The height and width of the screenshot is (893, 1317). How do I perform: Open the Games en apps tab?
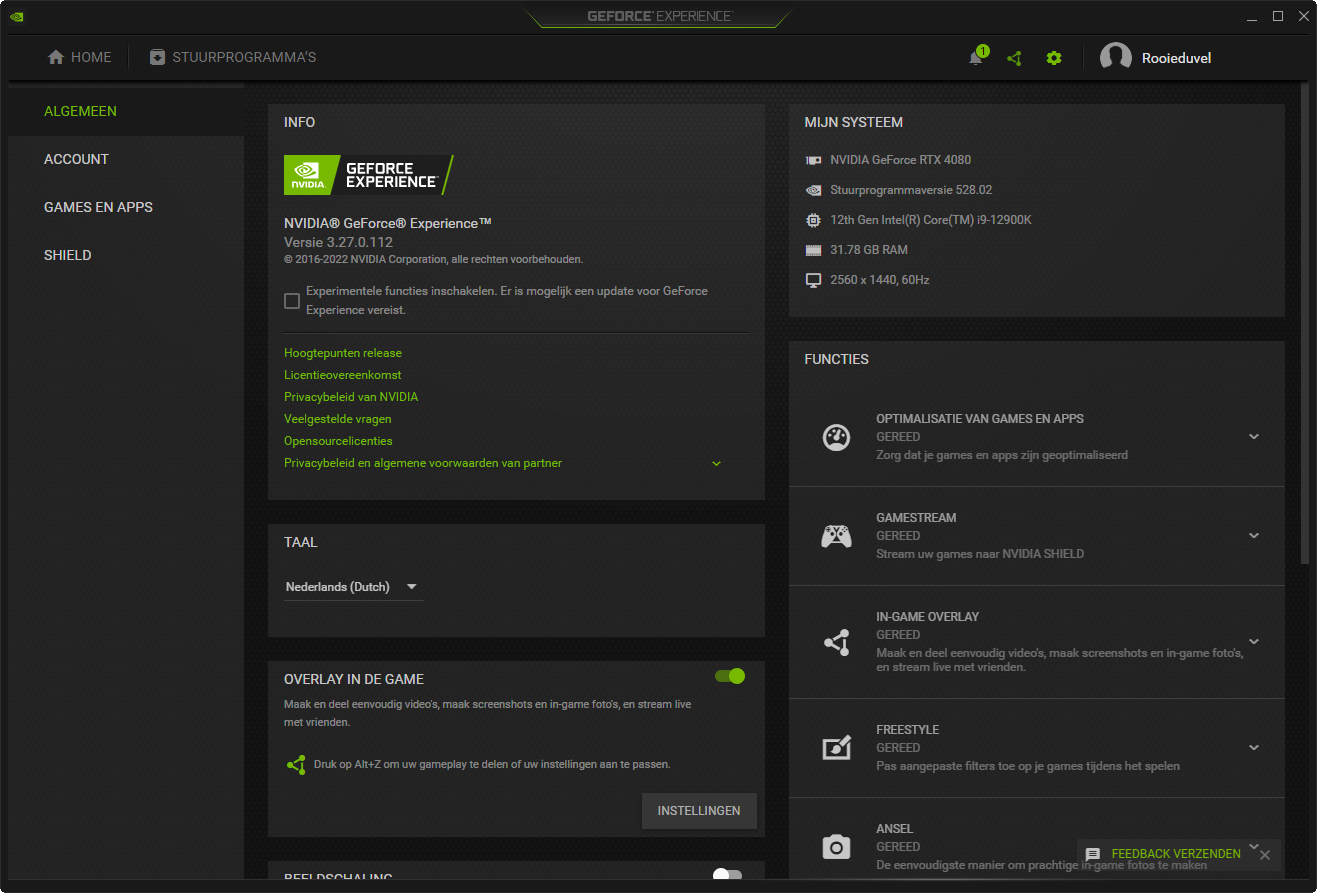[x=126, y=207]
